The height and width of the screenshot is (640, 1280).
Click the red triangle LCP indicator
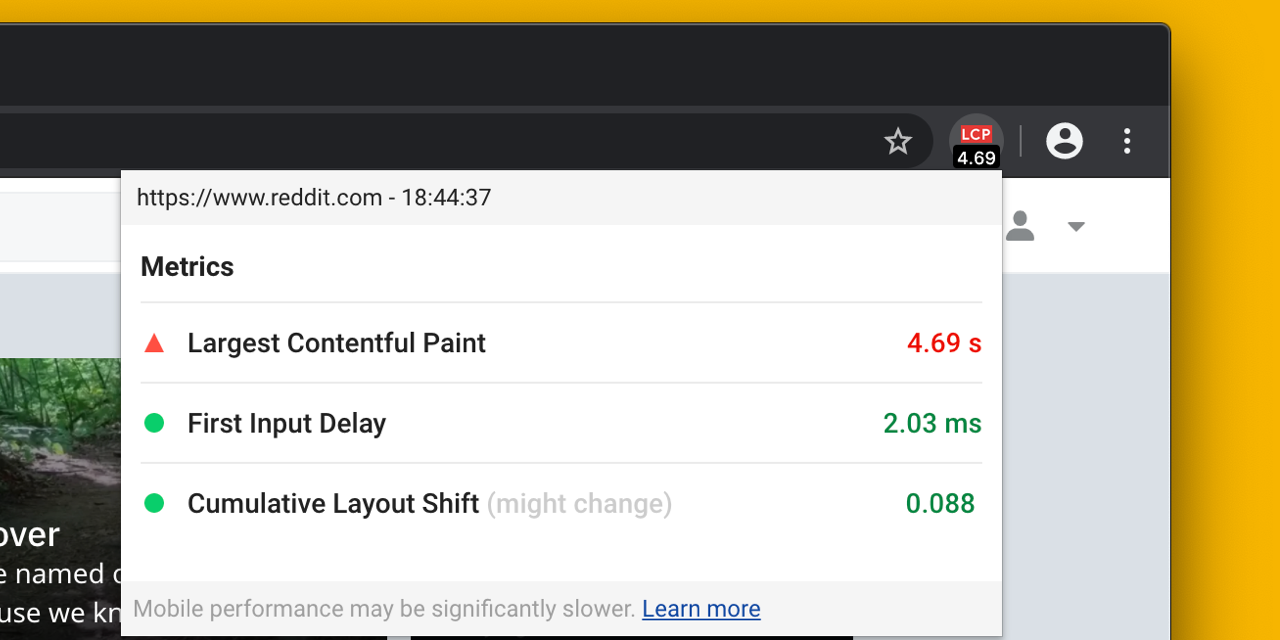coord(154,344)
